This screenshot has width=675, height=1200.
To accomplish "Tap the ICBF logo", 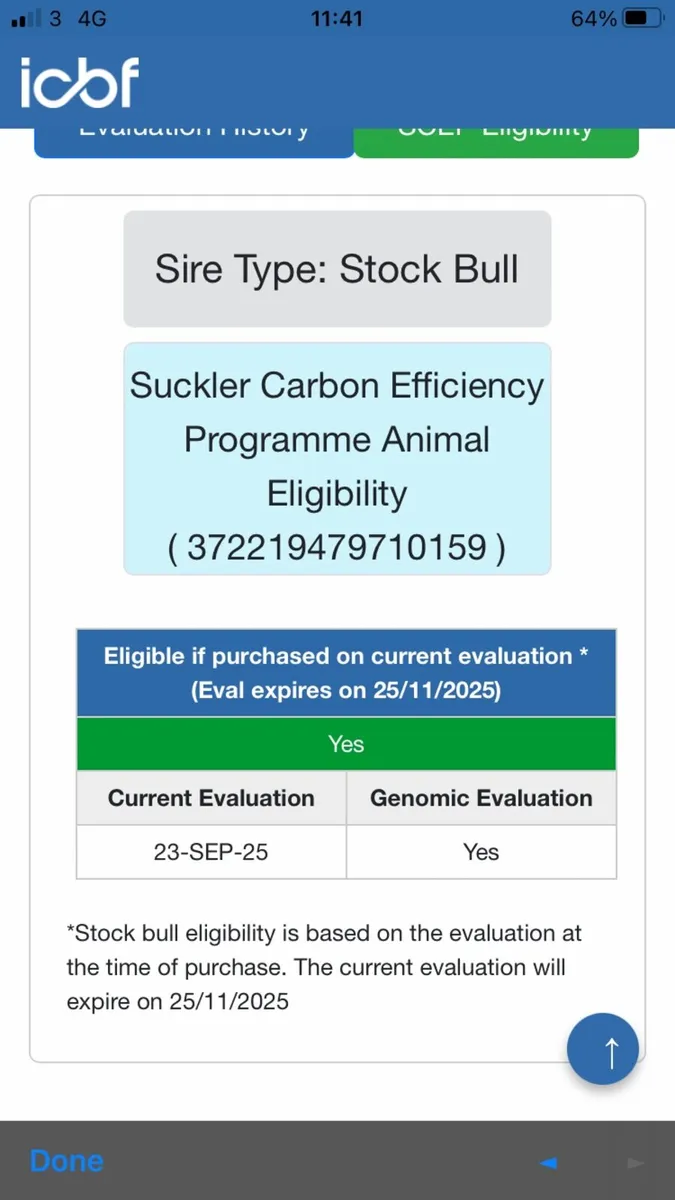I will pyautogui.click(x=80, y=82).
